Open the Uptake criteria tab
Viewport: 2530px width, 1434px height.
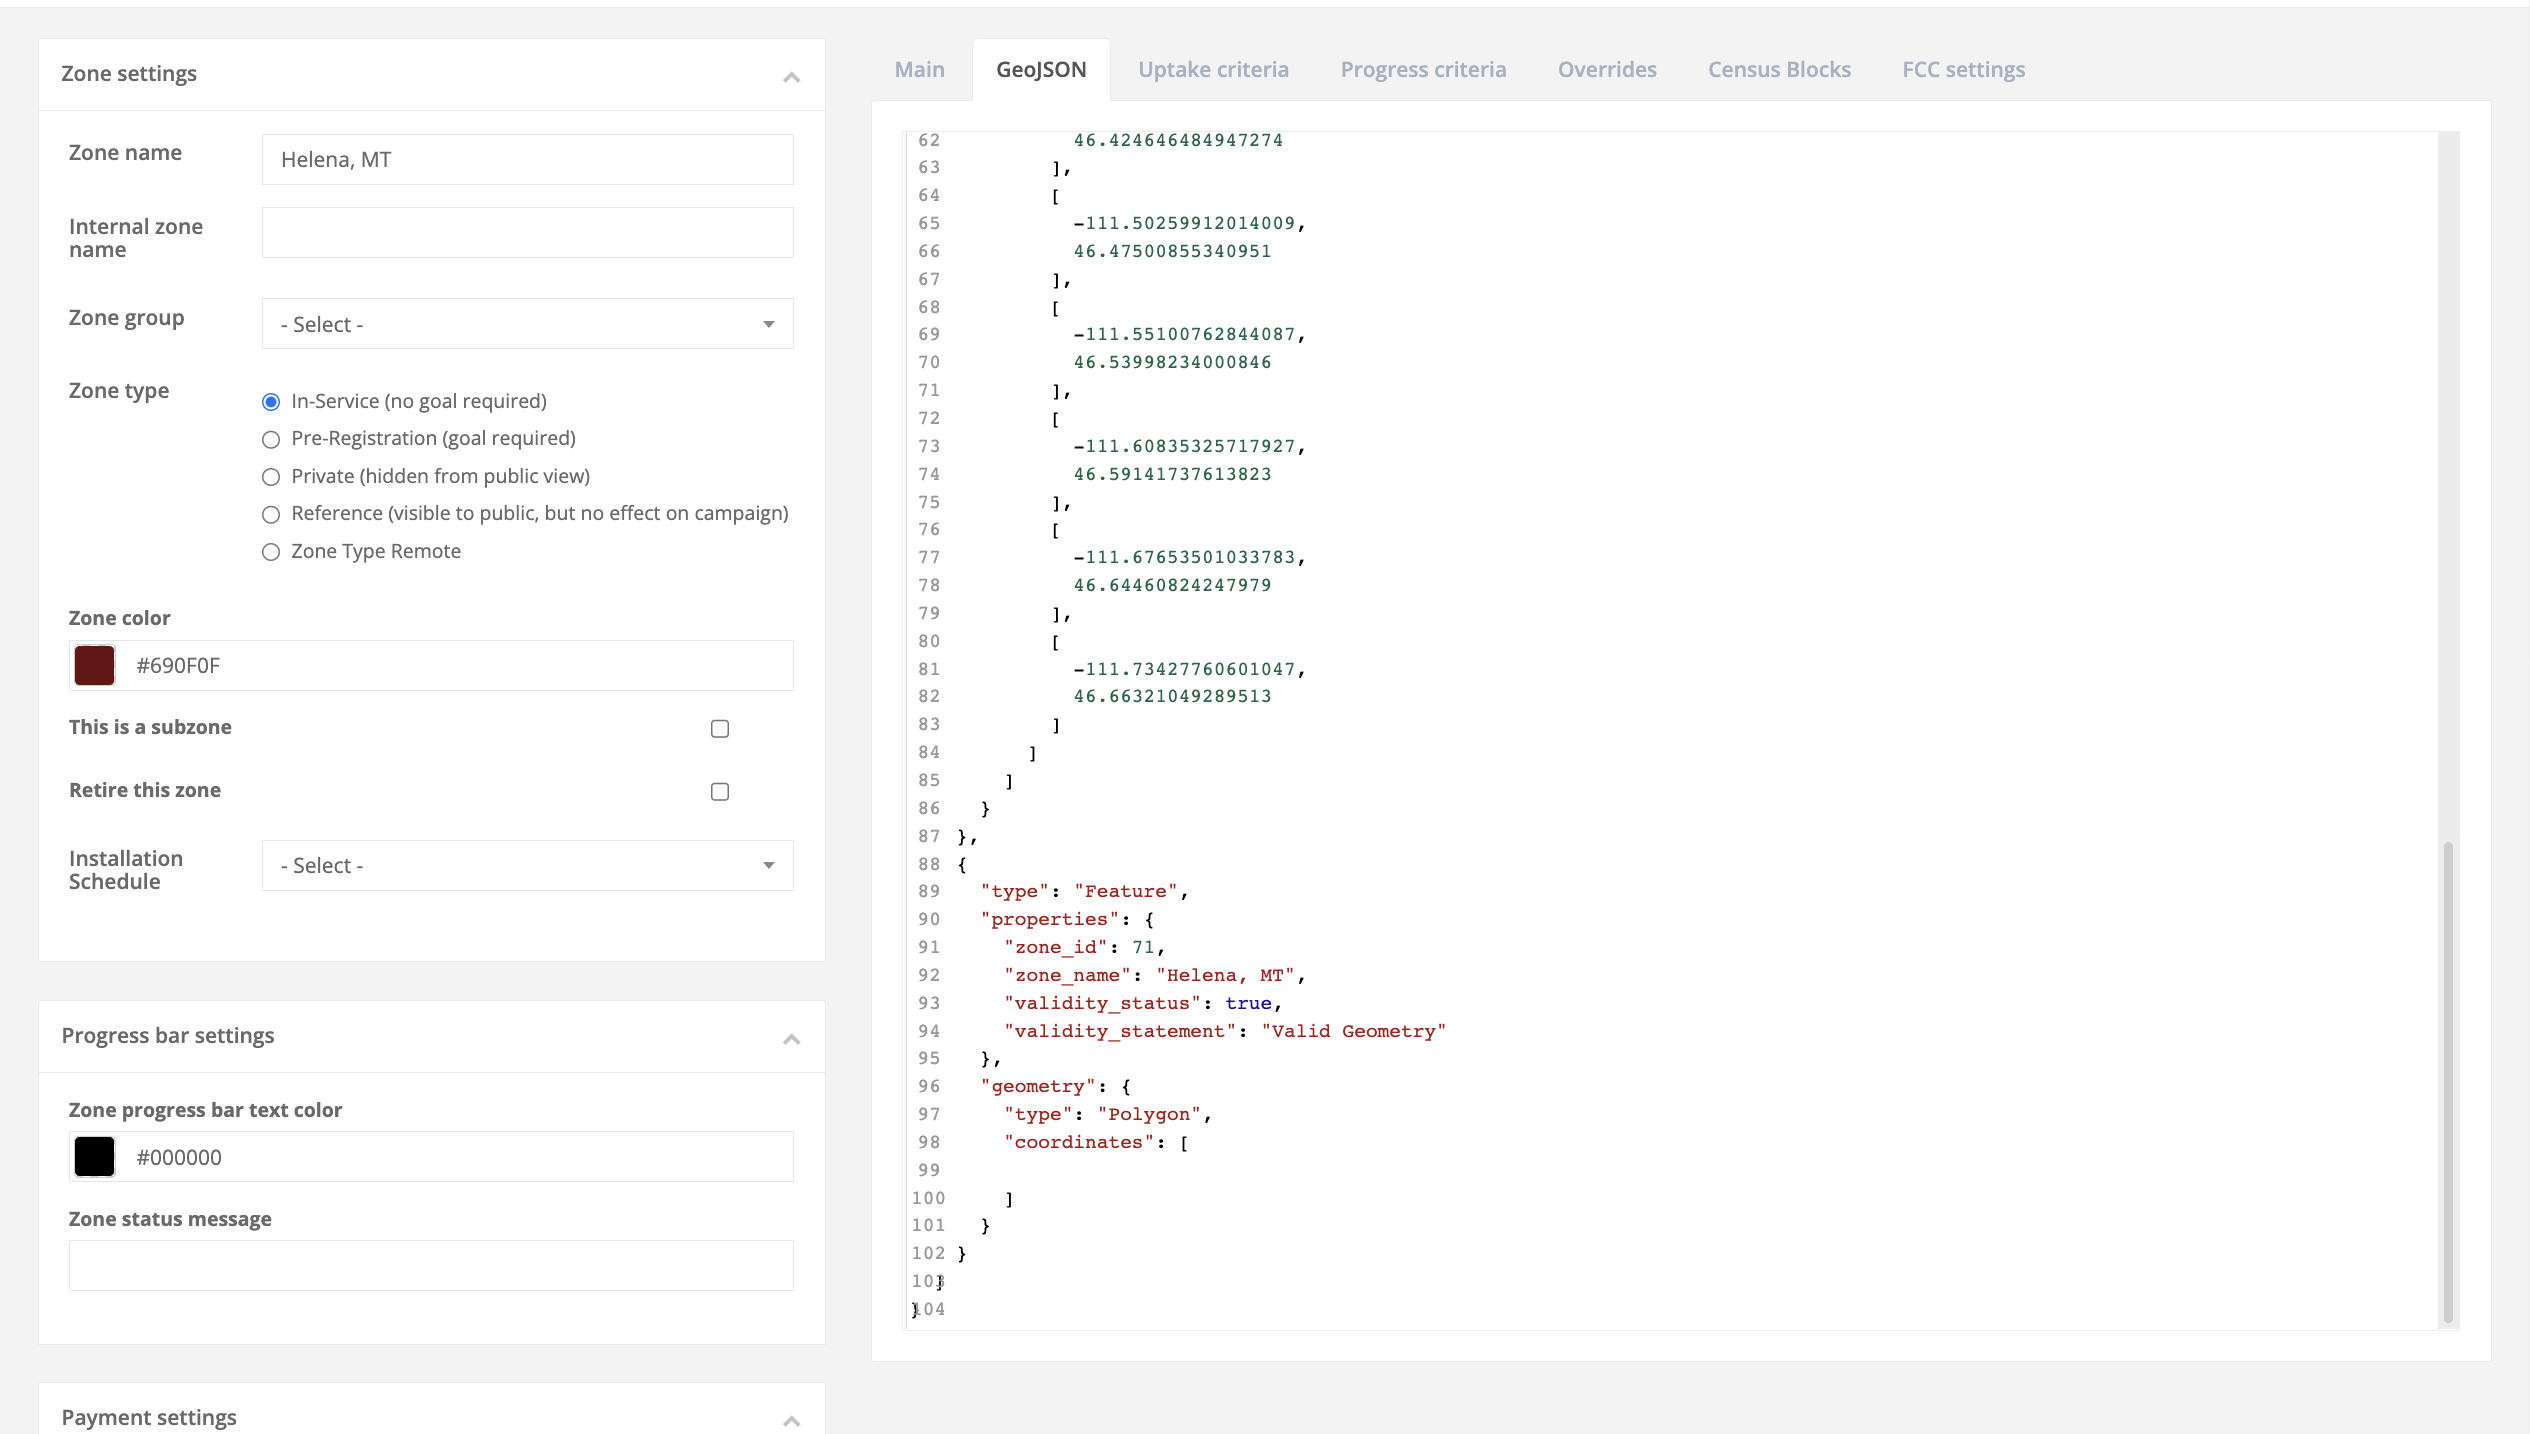tap(1213, 69)
